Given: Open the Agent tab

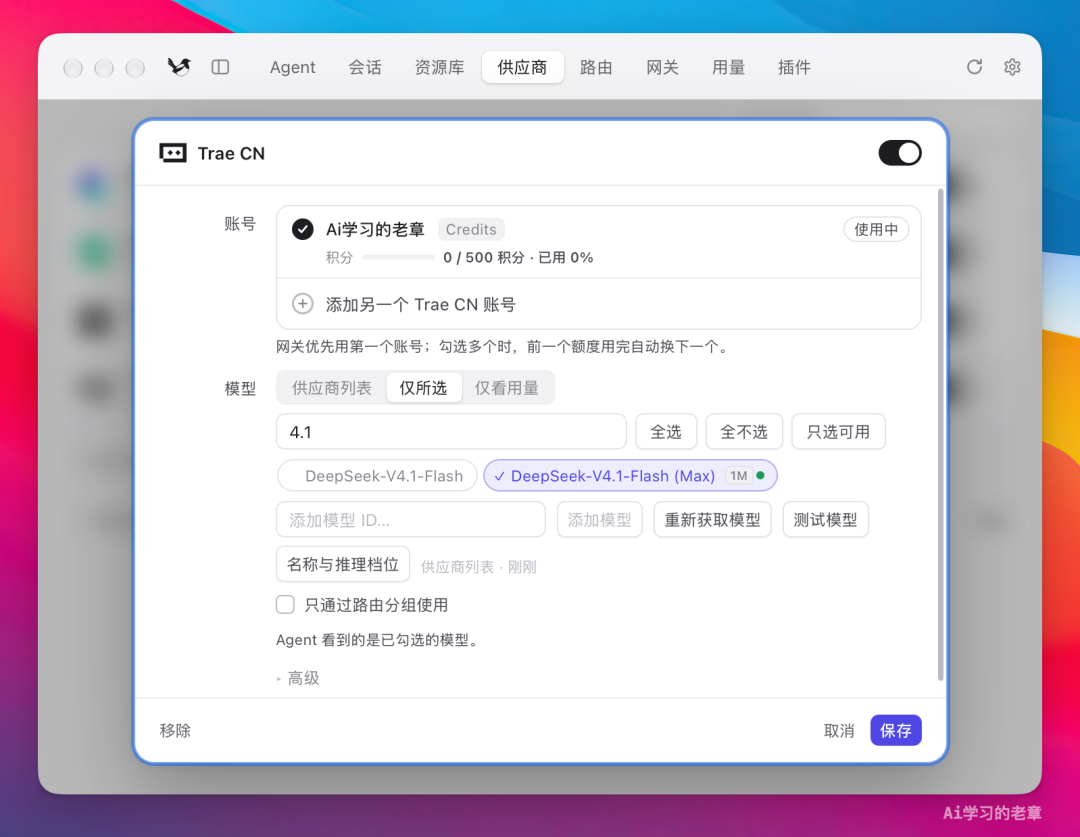Looking at the screenshot, I should click(x=293, y=68).
